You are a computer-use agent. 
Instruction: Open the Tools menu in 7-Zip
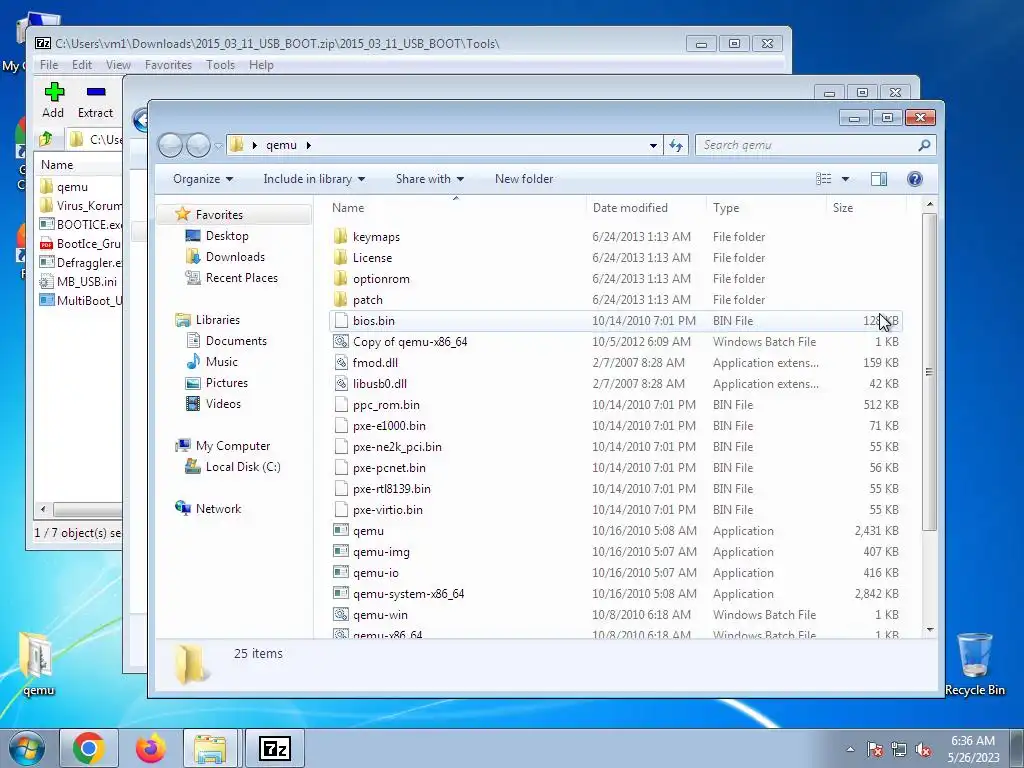[220, 65]
